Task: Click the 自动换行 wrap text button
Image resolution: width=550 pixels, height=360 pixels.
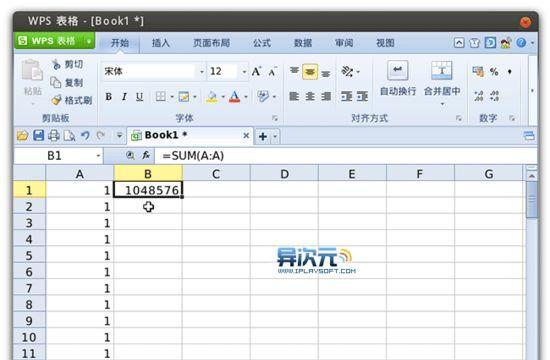Action: coord(398,79)
